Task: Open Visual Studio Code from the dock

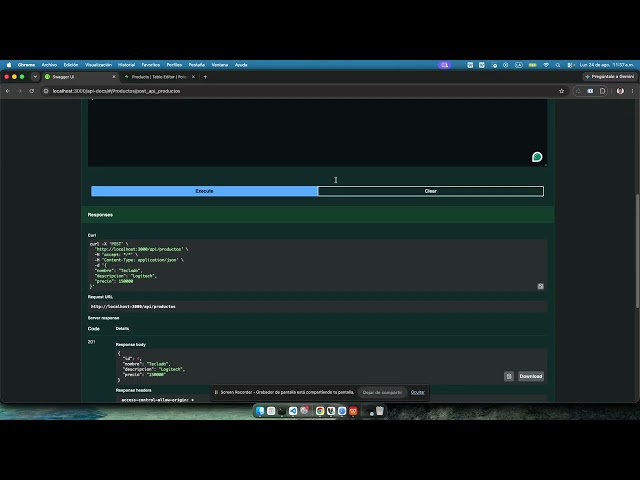Action: point(293,411)
